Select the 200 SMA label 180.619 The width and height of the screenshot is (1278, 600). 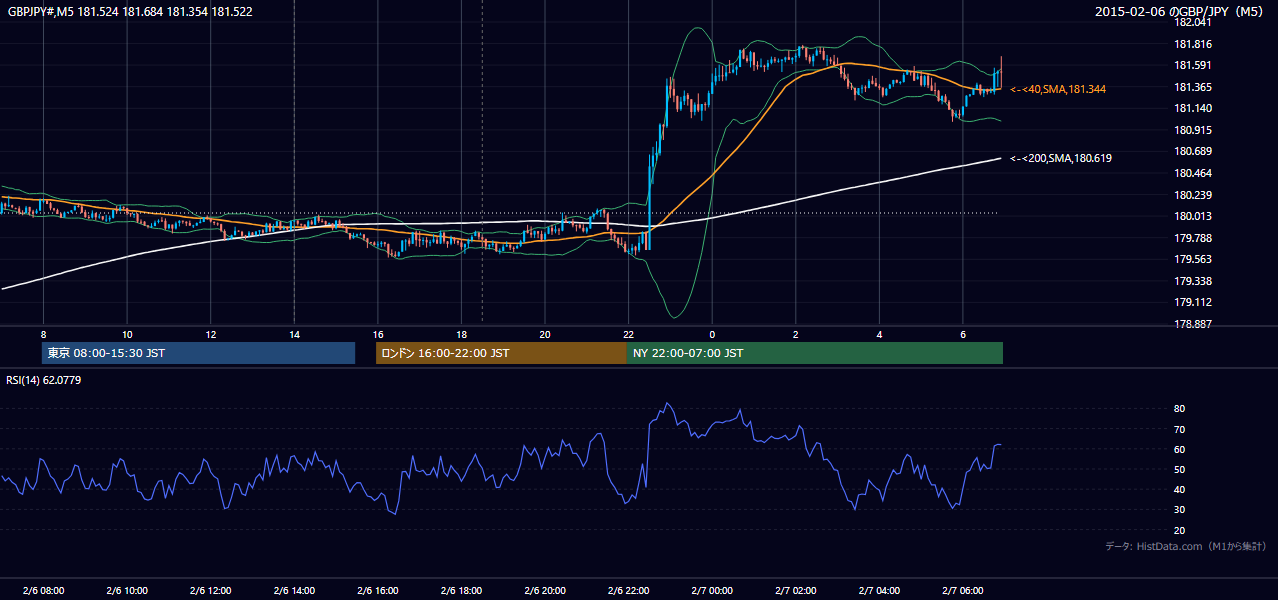click(x=1061, y=158)
